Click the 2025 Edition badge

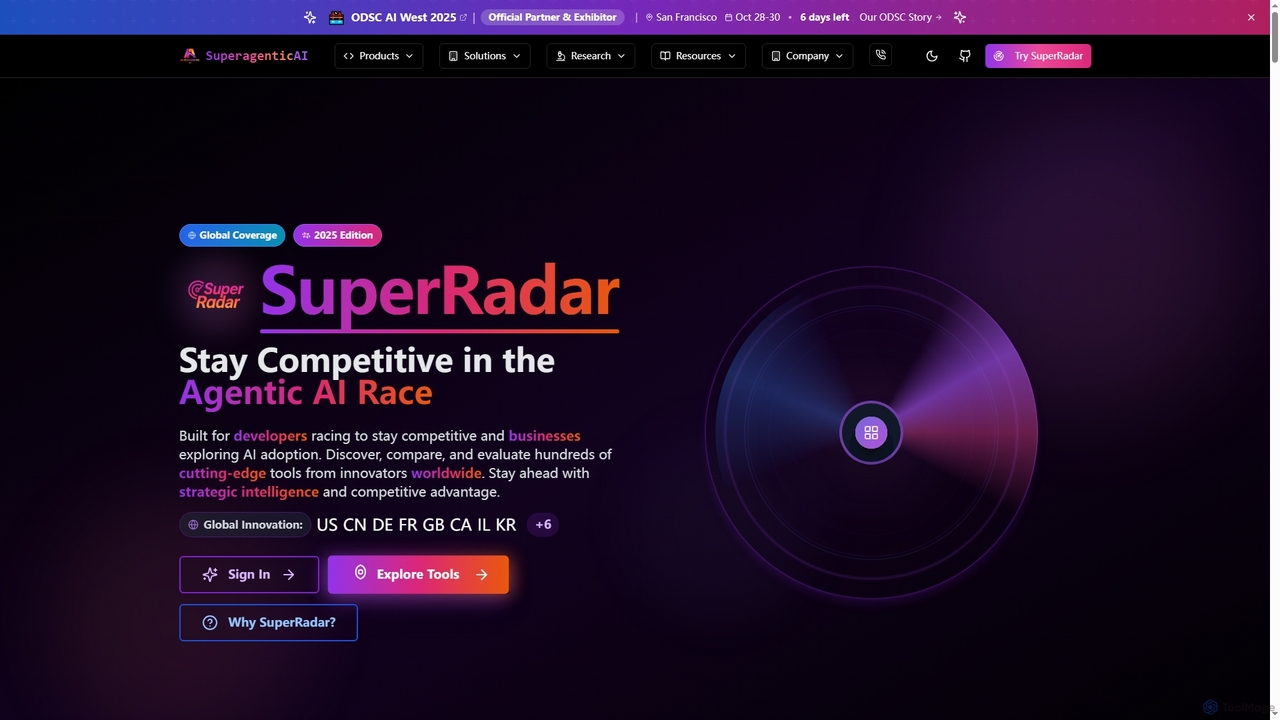337,235
